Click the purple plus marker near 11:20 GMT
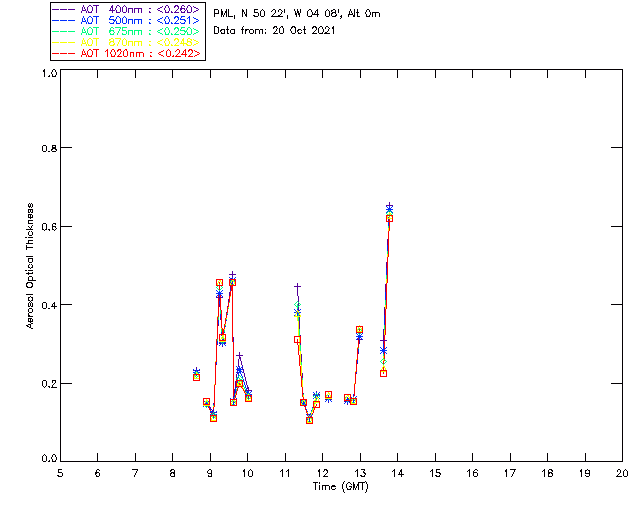 (x=297, y=287)
